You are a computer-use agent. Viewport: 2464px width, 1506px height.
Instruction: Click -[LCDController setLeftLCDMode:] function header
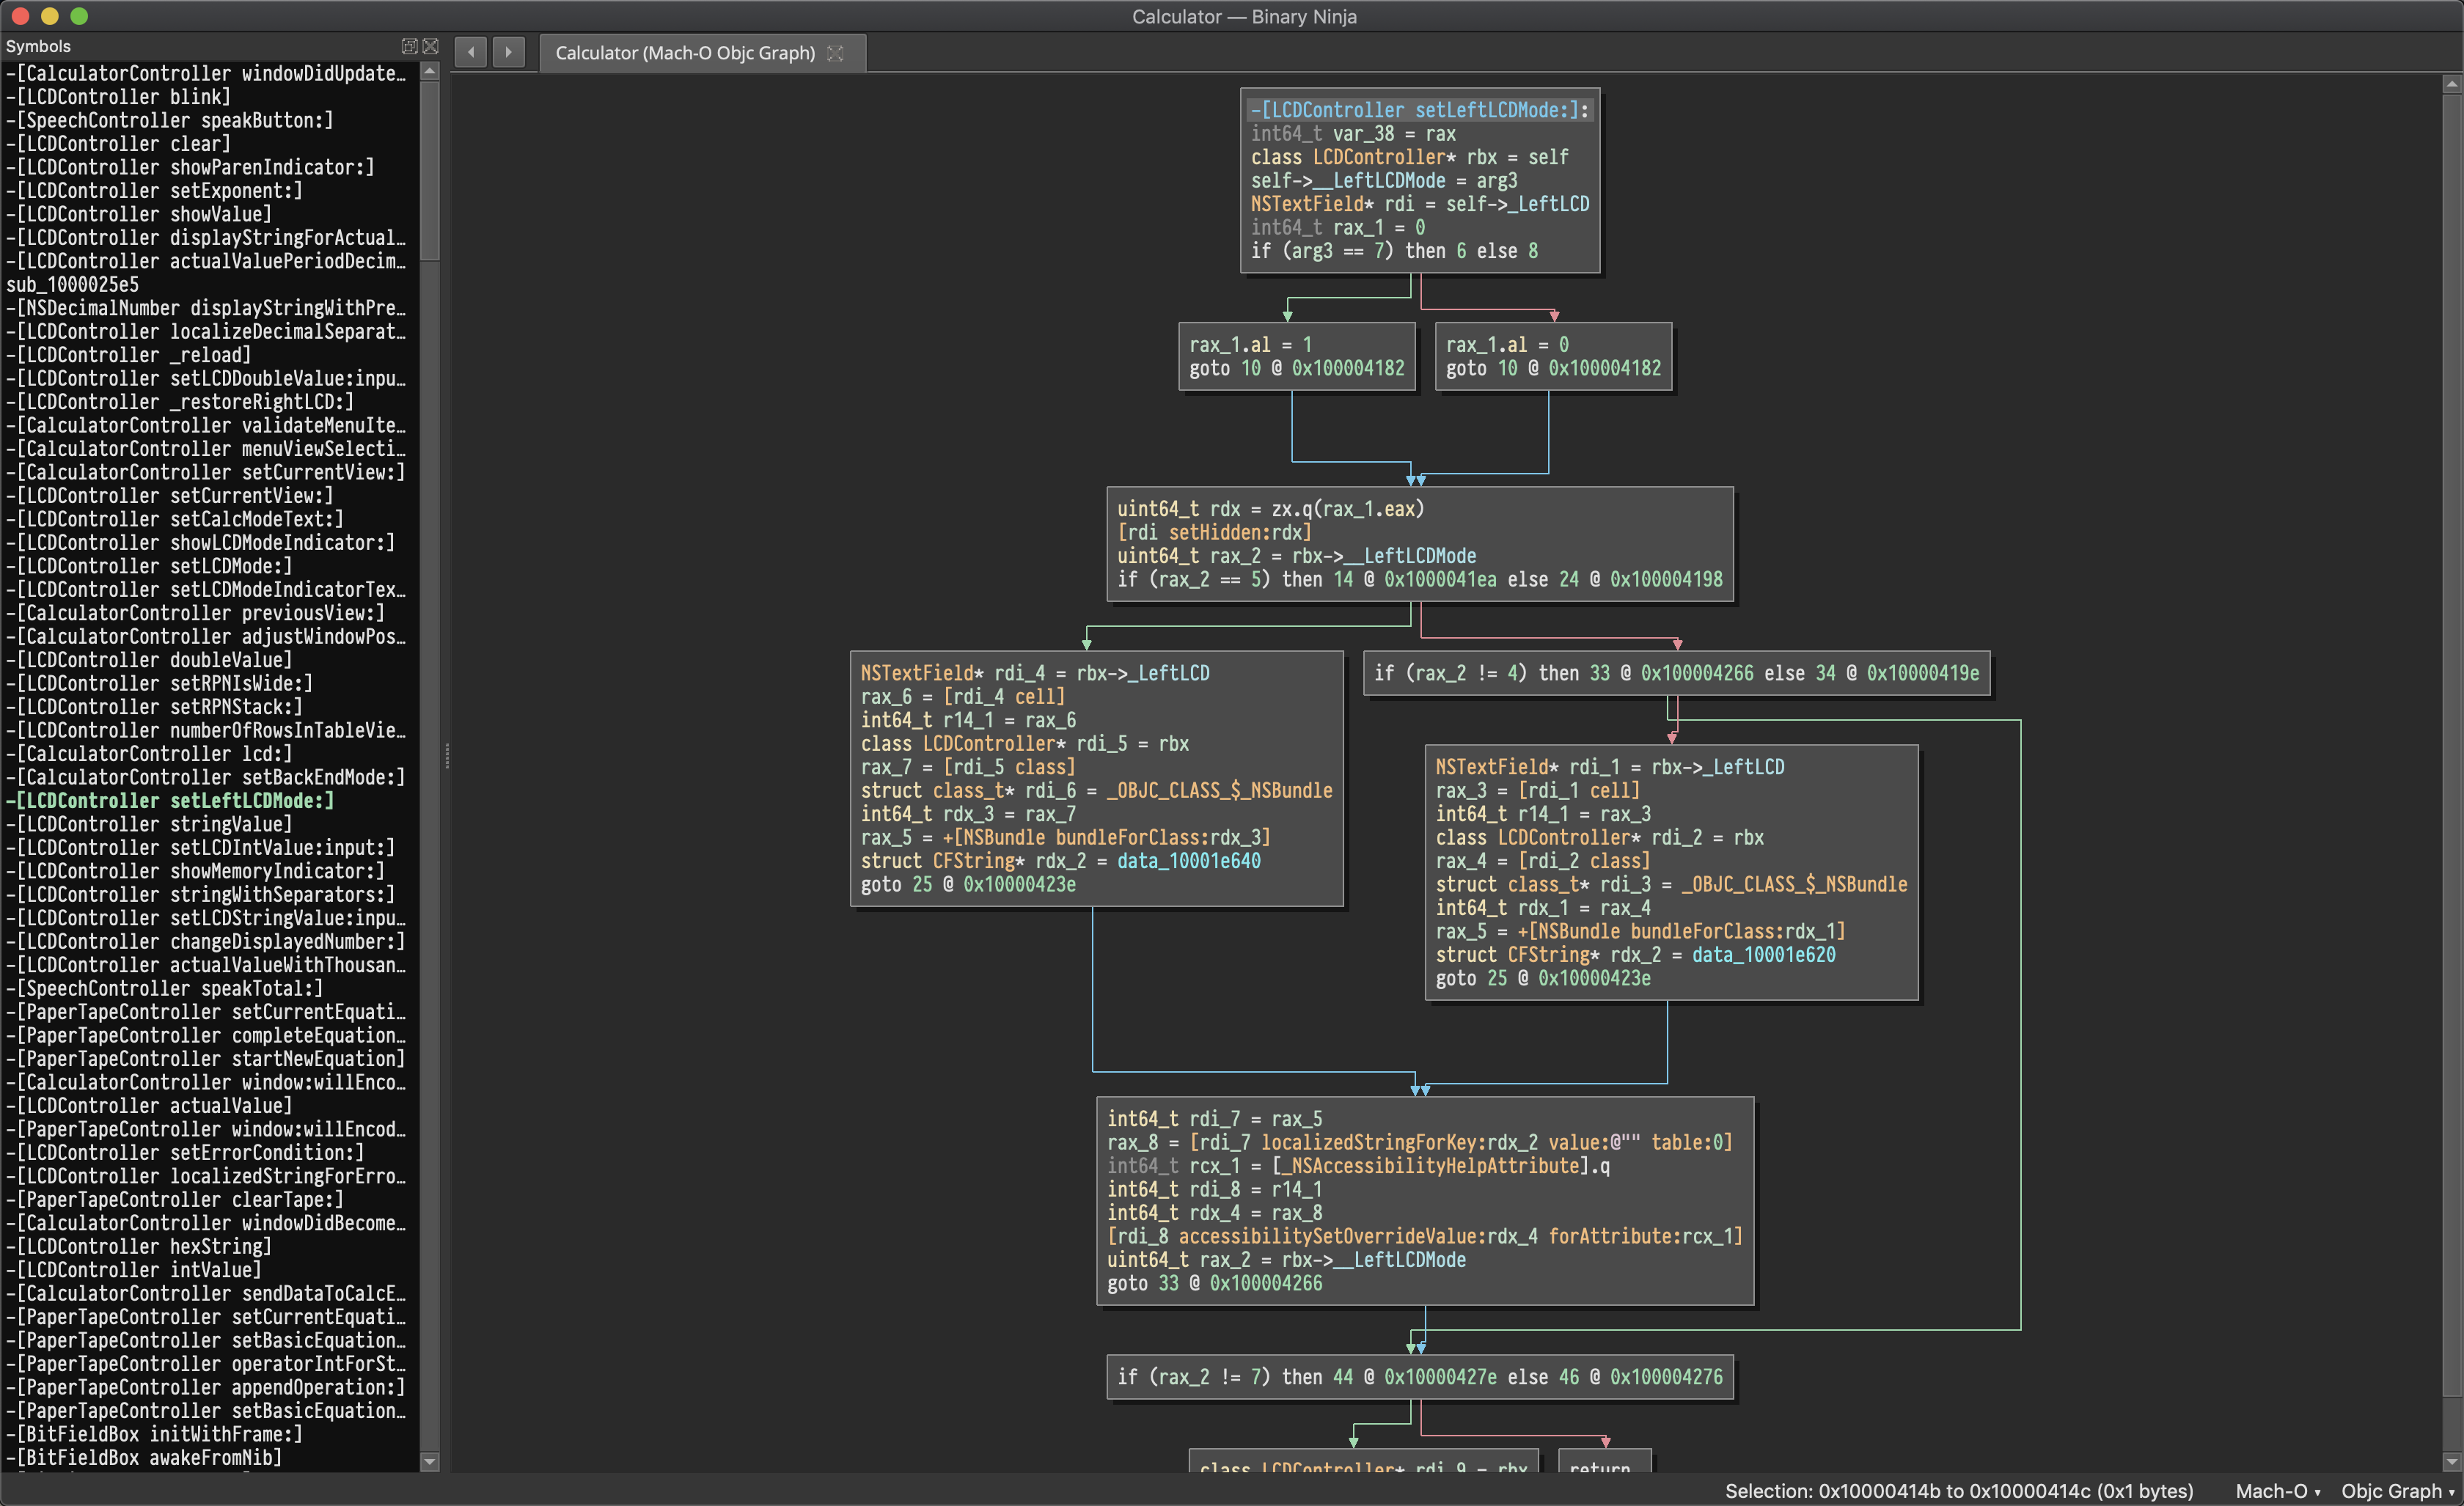[1420, 110]
